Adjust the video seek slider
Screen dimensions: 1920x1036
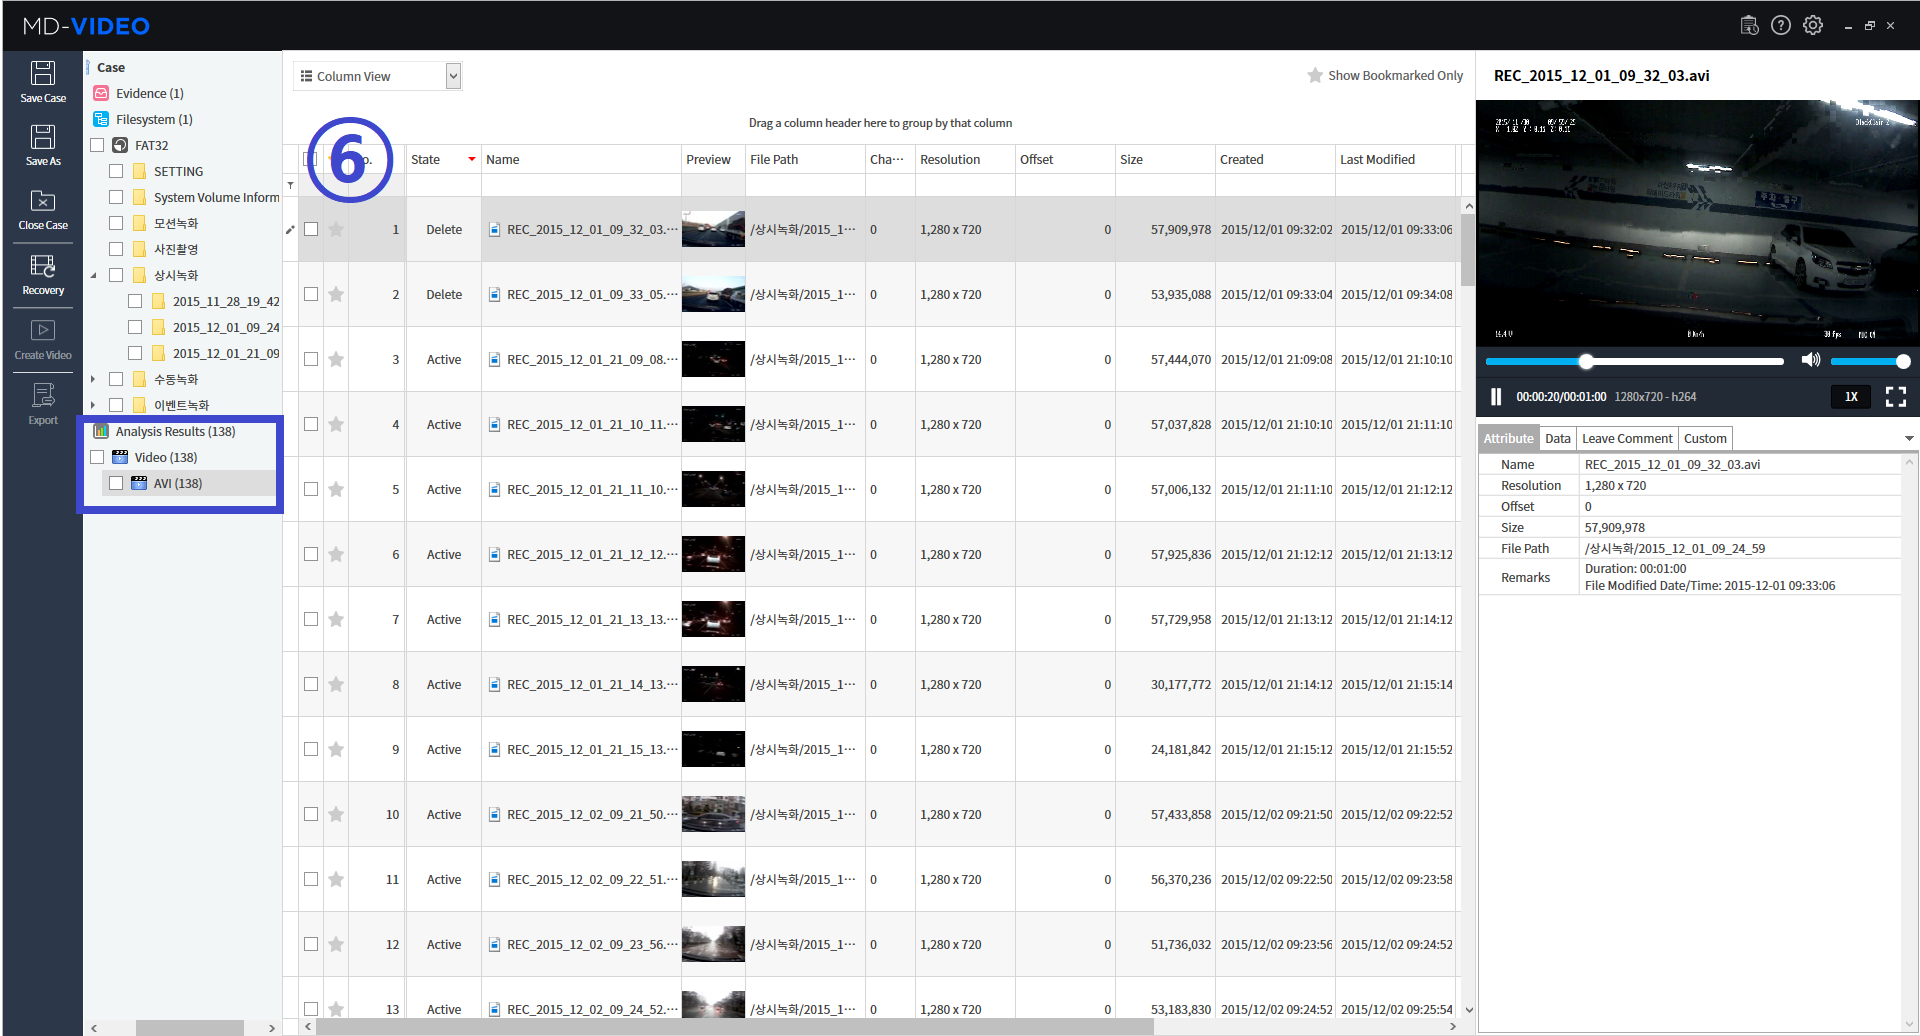[1585, 361]
